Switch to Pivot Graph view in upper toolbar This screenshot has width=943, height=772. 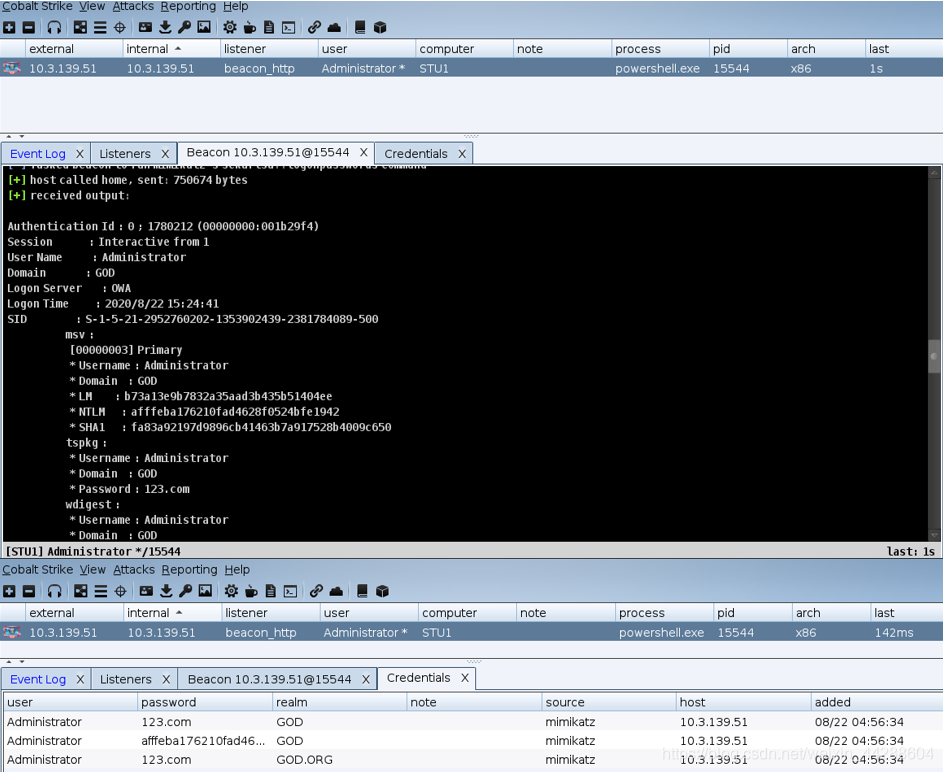80,28
